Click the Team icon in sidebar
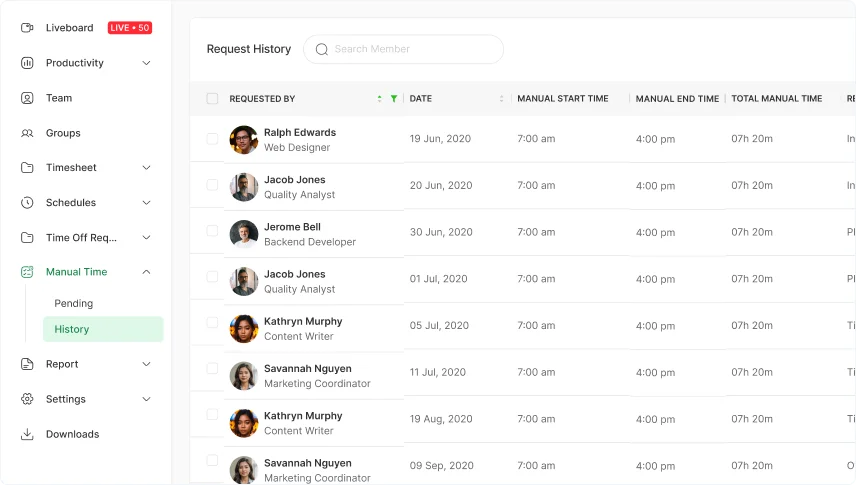Screen dimensions: 856x485 (27, 98)
